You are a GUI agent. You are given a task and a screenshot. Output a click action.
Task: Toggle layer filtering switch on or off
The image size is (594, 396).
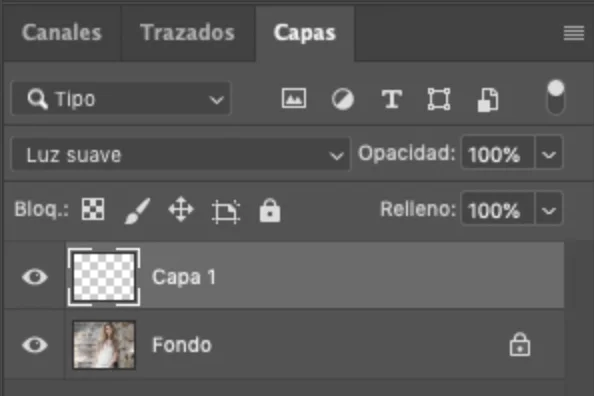(556, 97)
